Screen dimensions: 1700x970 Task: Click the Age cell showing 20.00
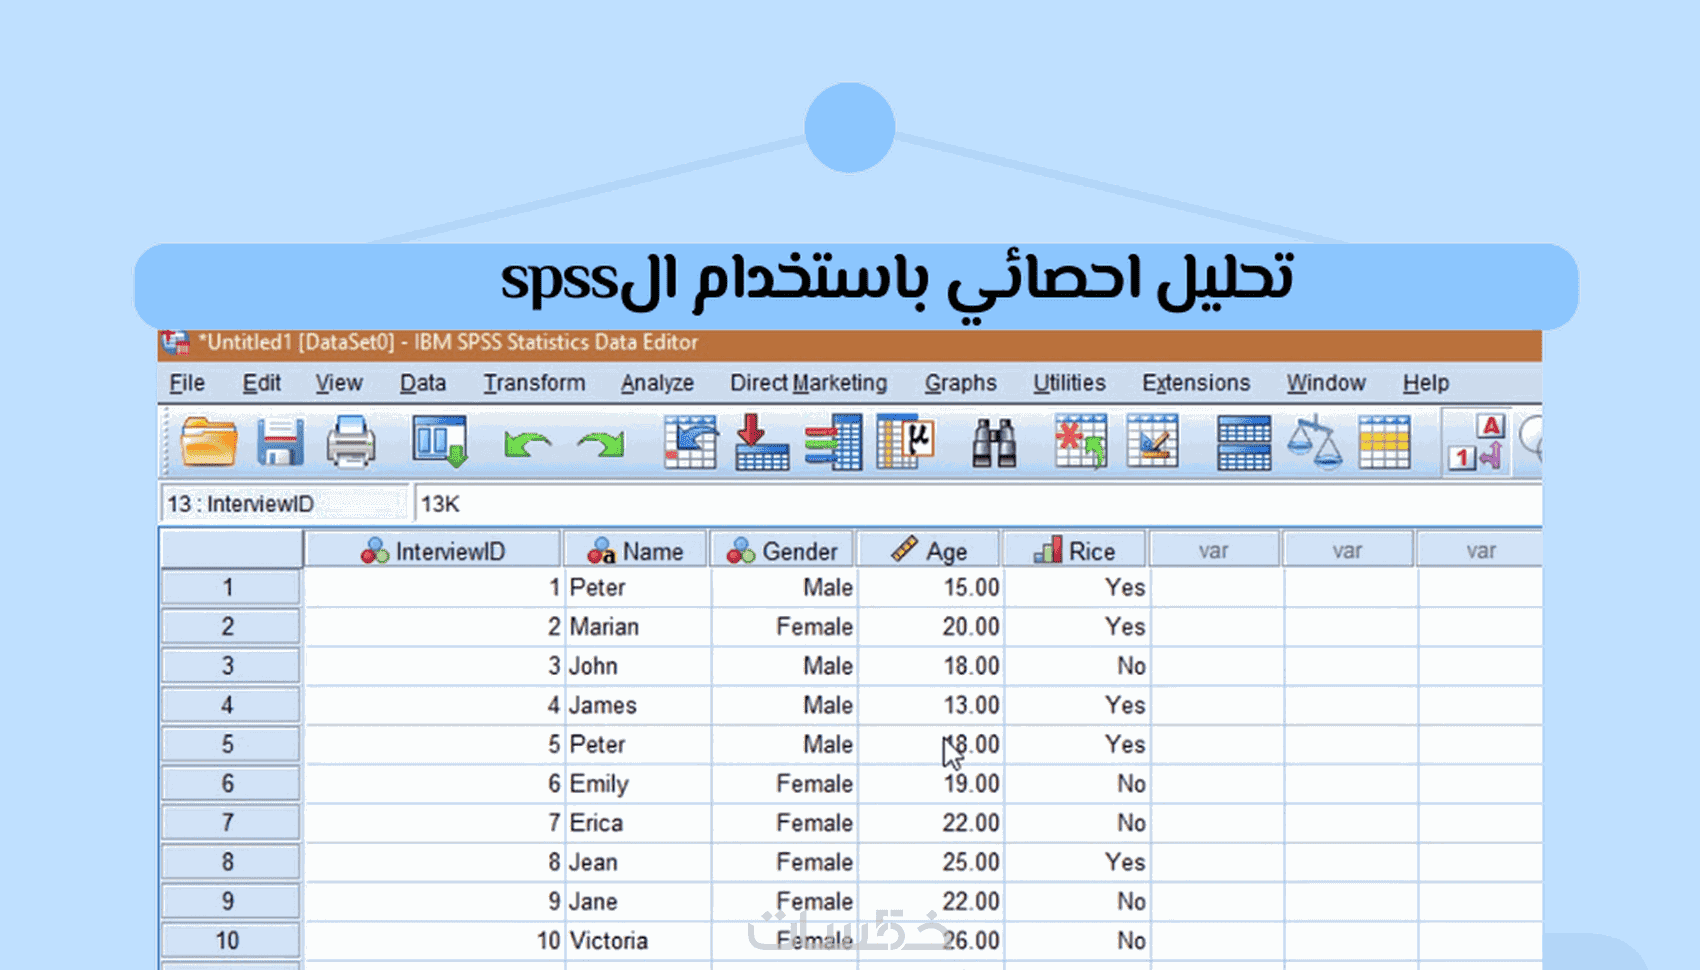pyautogui.click(x=931, y=627)
